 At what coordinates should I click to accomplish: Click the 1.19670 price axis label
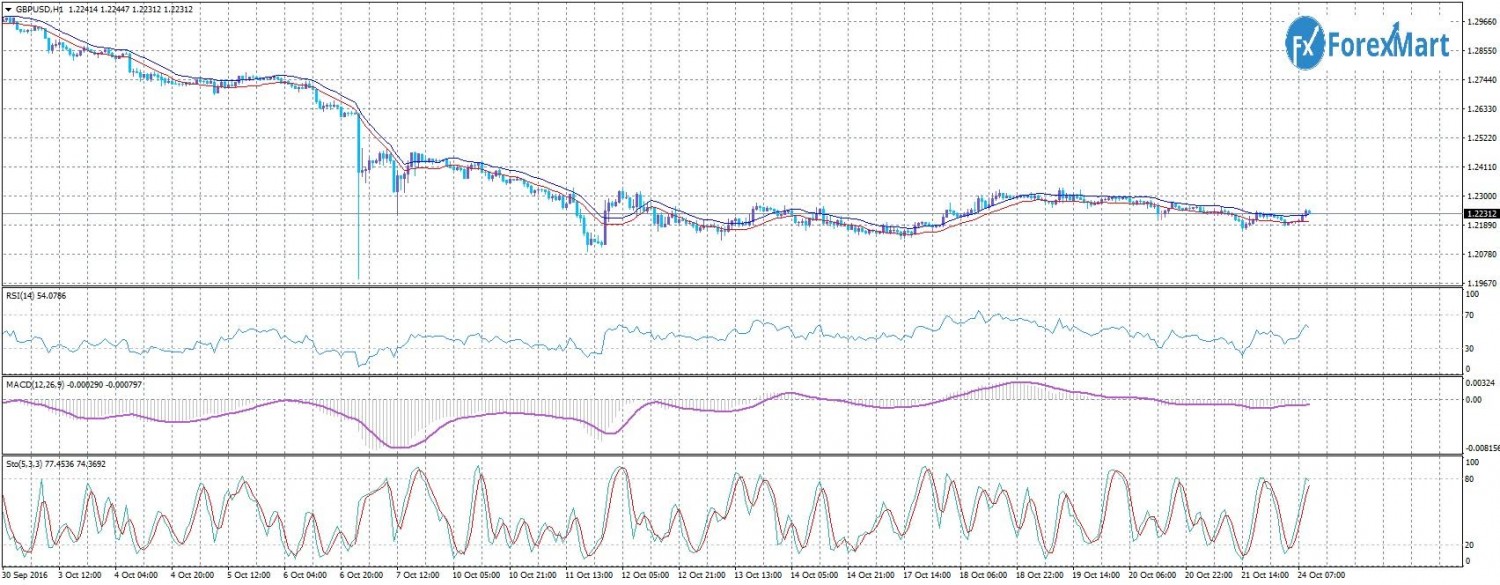click(1480, 284)
